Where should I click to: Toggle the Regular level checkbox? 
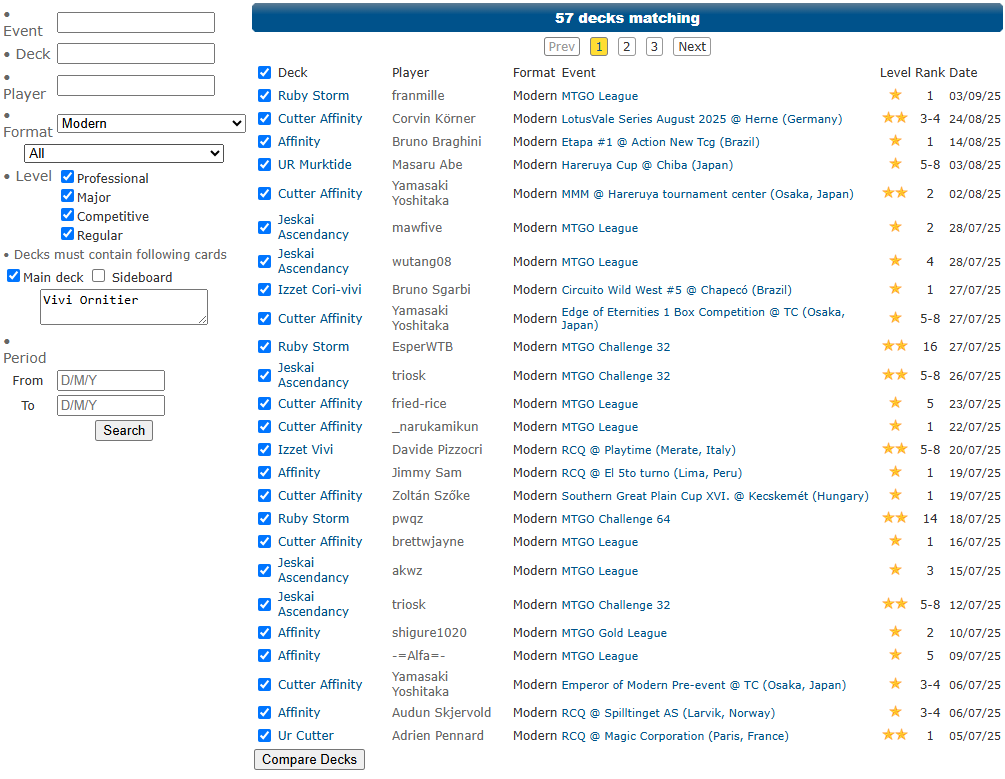click(67, 234)
